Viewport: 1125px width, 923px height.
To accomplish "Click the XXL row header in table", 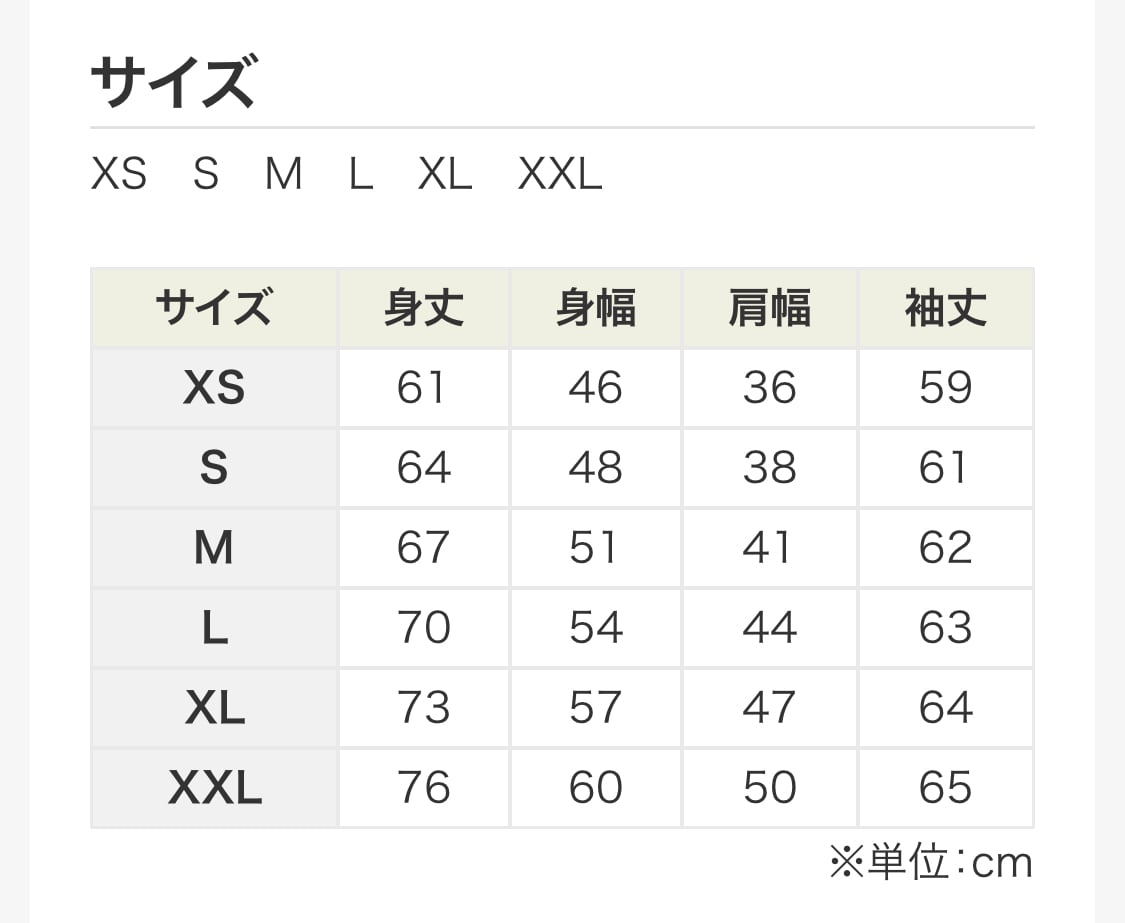I will point(214,788).
